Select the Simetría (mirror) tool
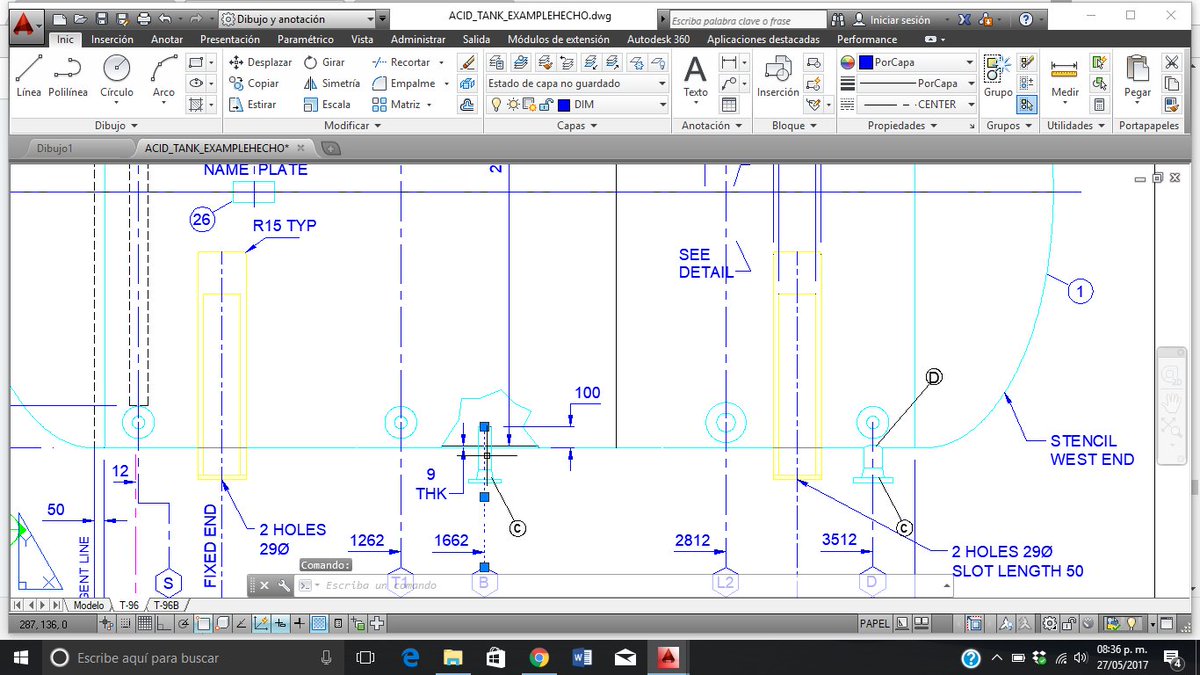1200x675 pixels. (331, 83)
